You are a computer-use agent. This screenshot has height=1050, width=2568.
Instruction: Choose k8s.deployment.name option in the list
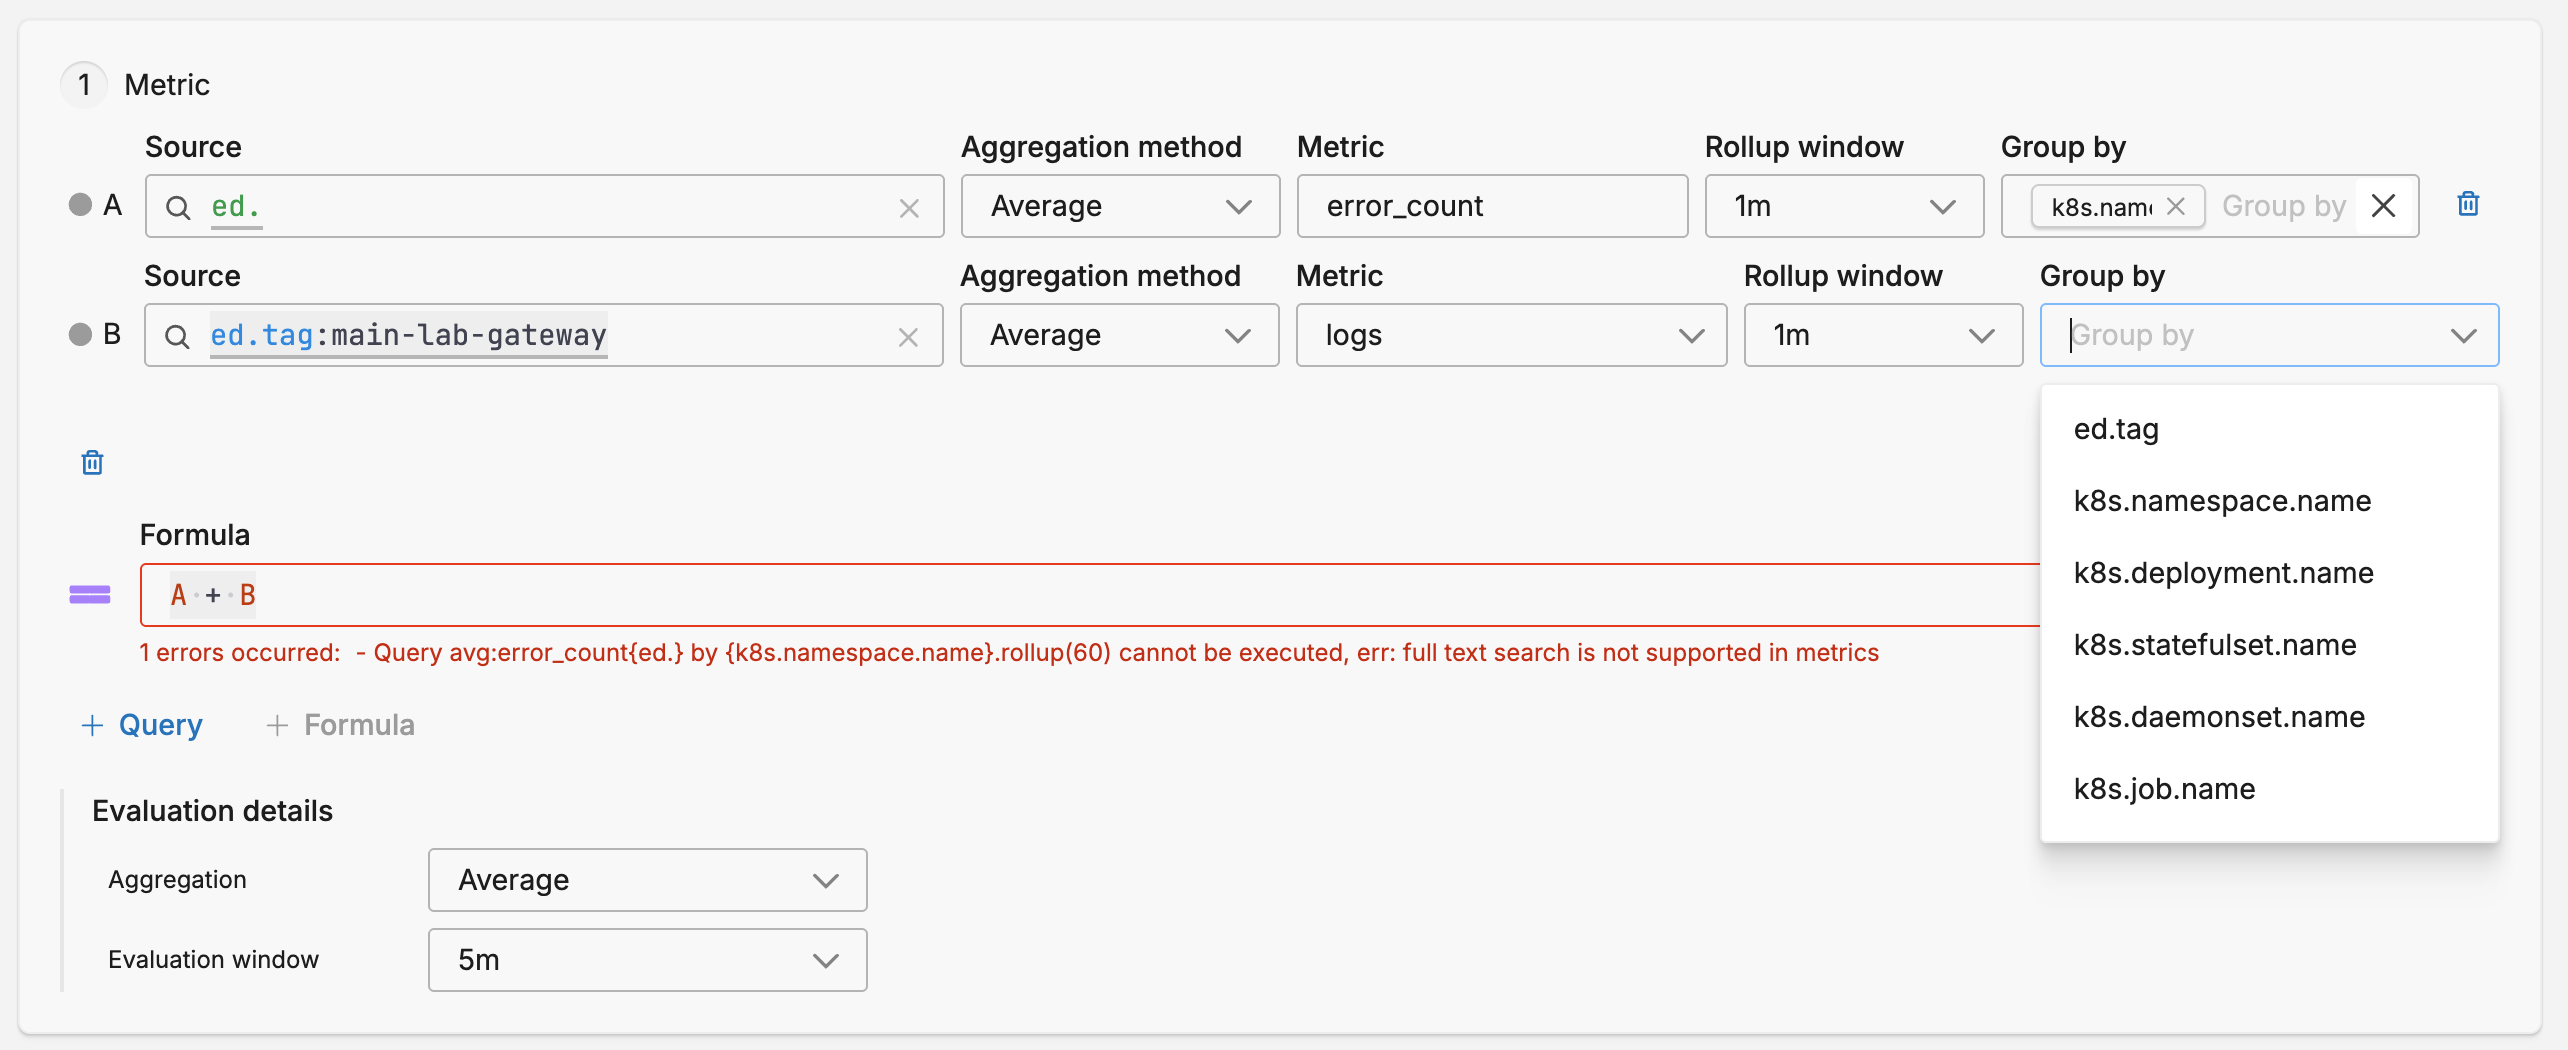click(x=2222, y=573)
